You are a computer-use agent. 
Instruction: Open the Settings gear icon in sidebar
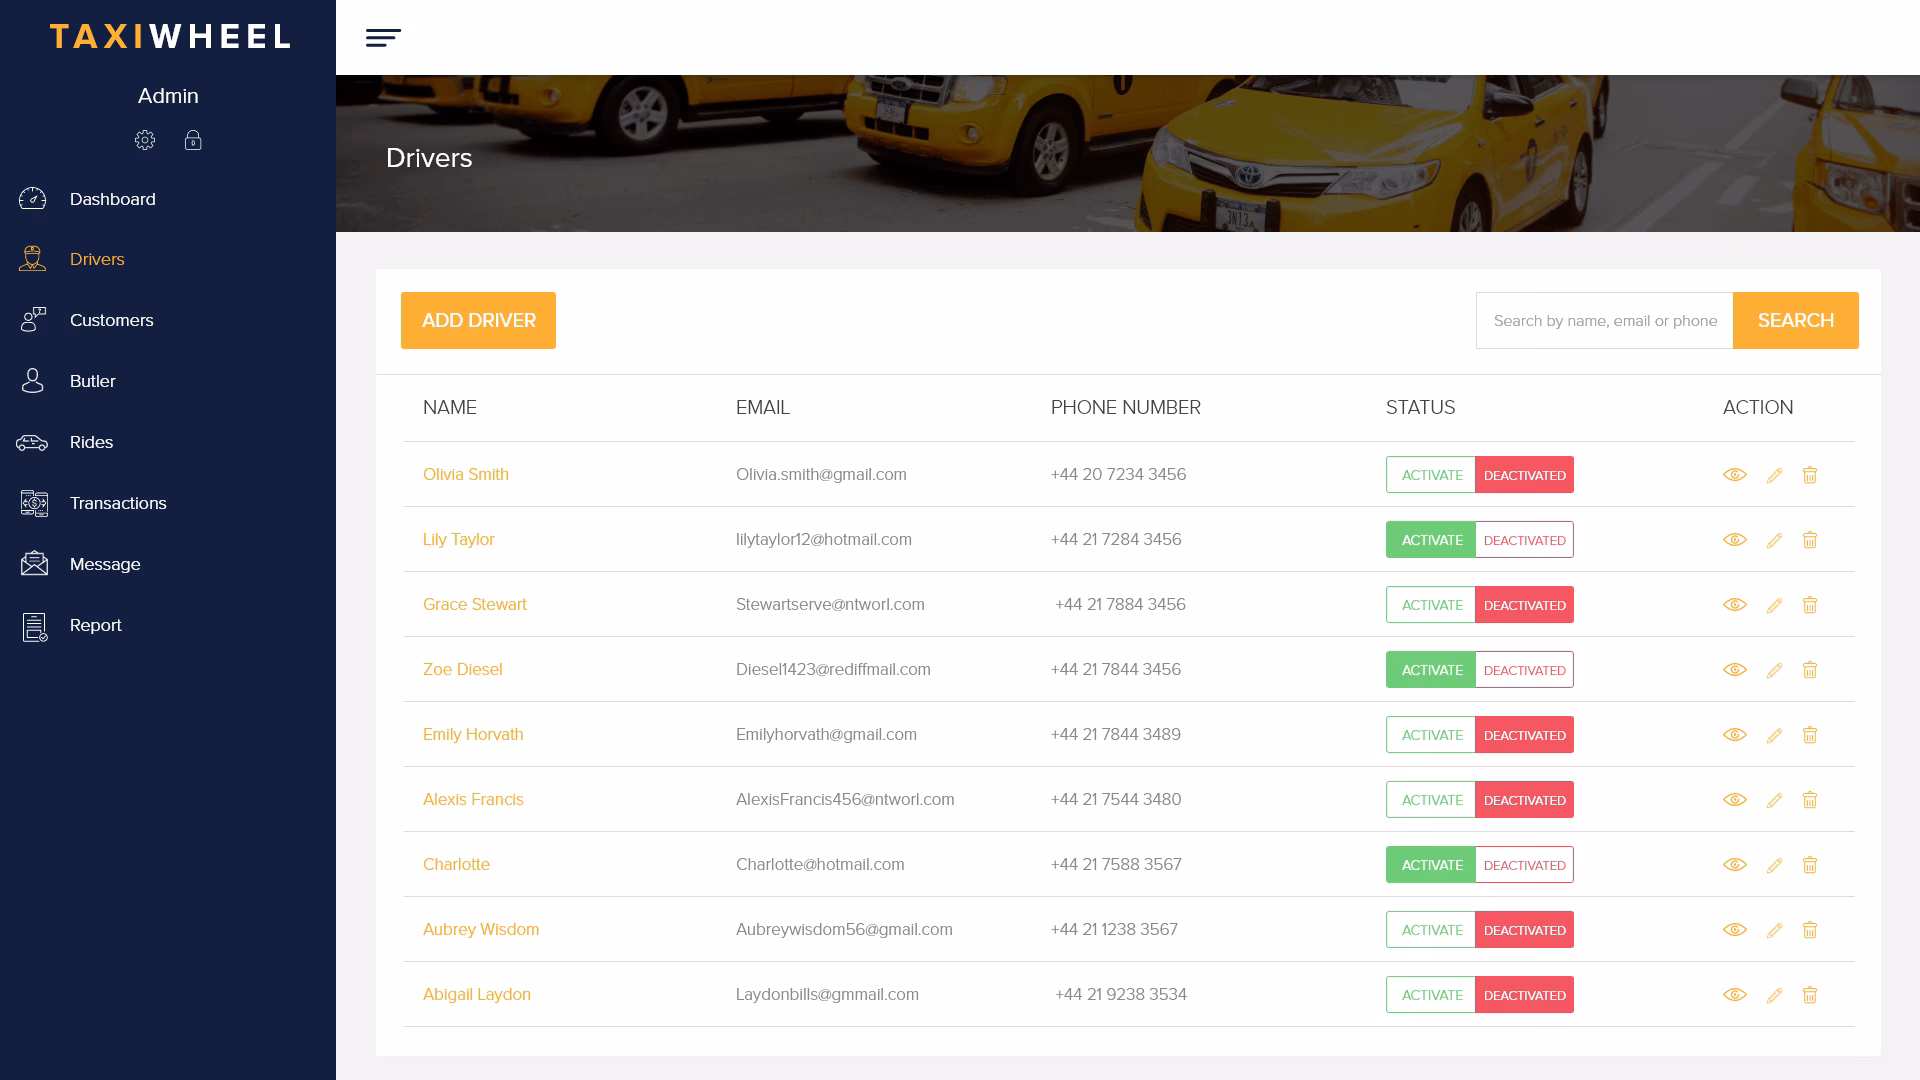[x=145, y=140]
